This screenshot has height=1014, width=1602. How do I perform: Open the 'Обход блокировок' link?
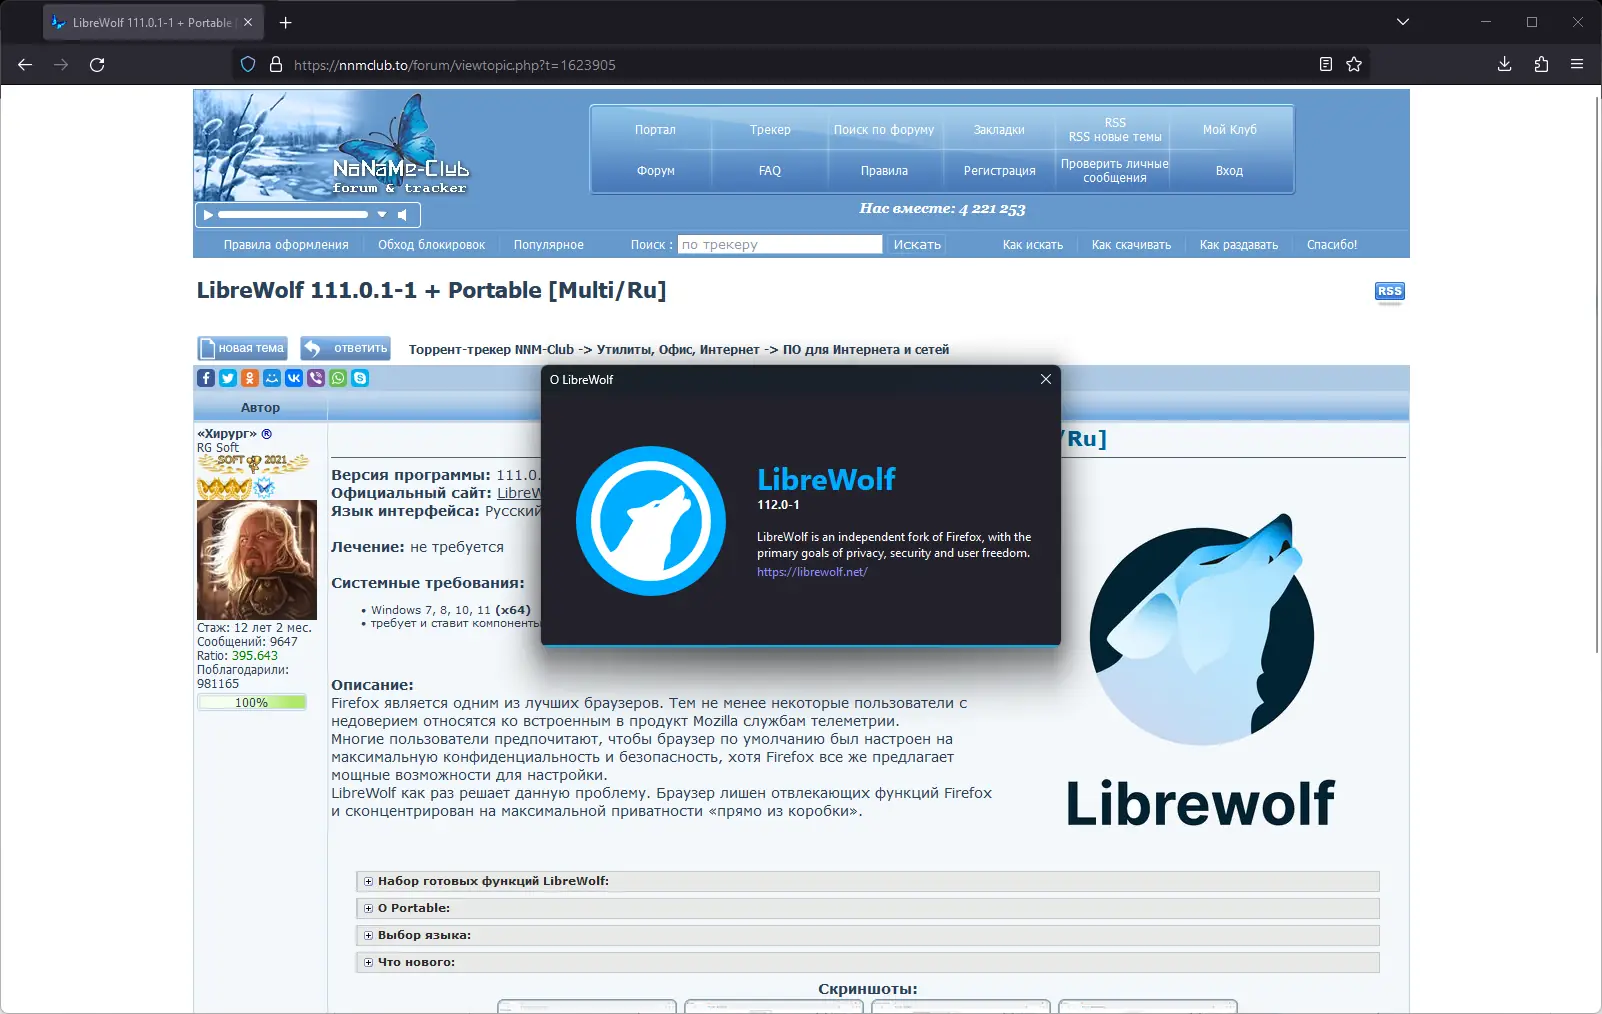tap(431, 245)
